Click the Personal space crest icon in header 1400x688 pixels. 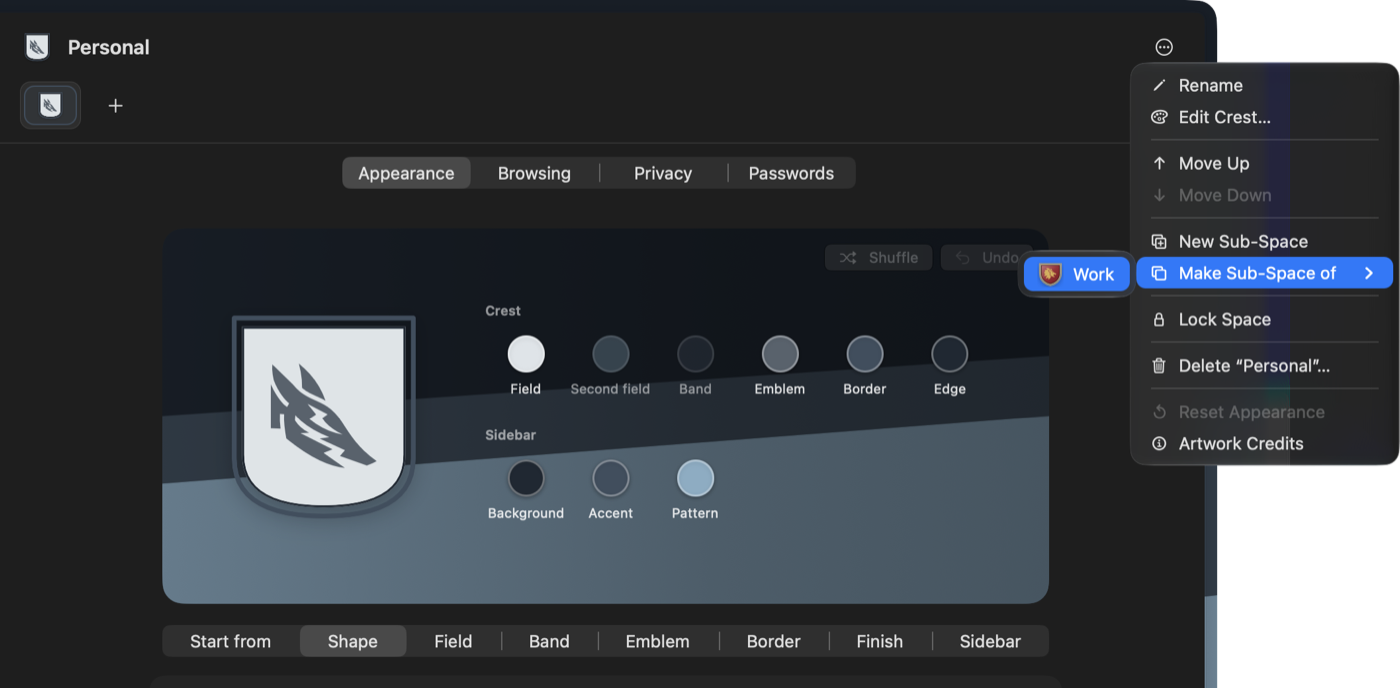click(37, 47)
